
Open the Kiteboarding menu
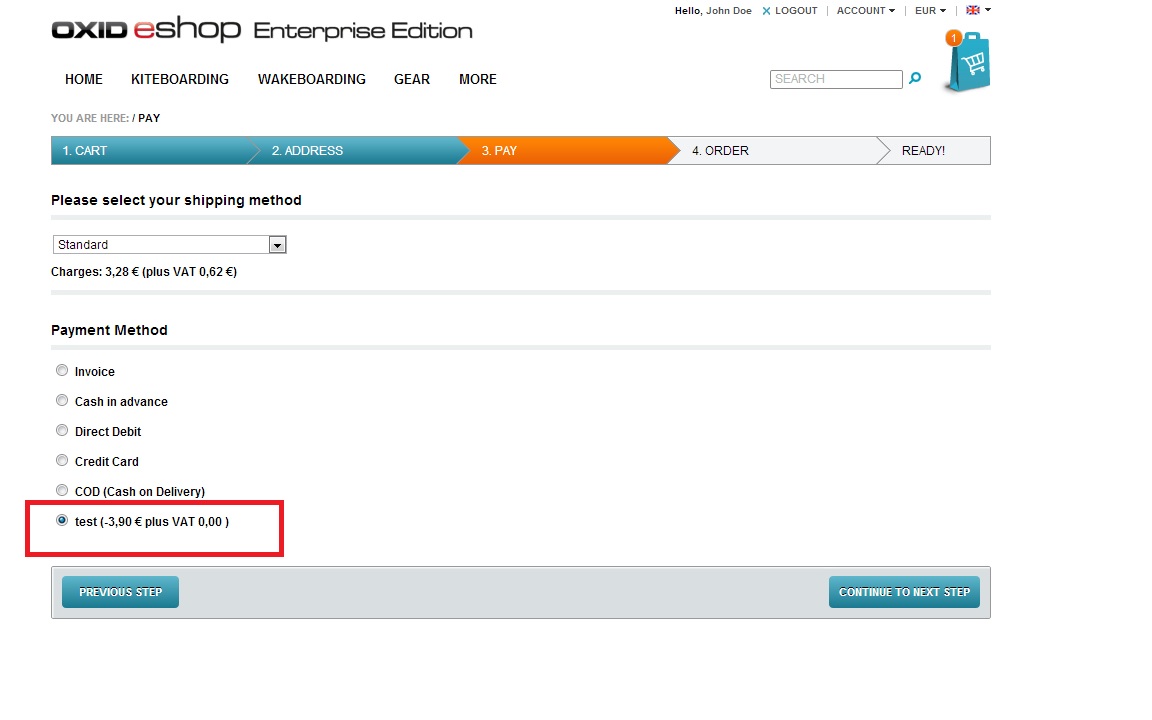coord(180,79)
